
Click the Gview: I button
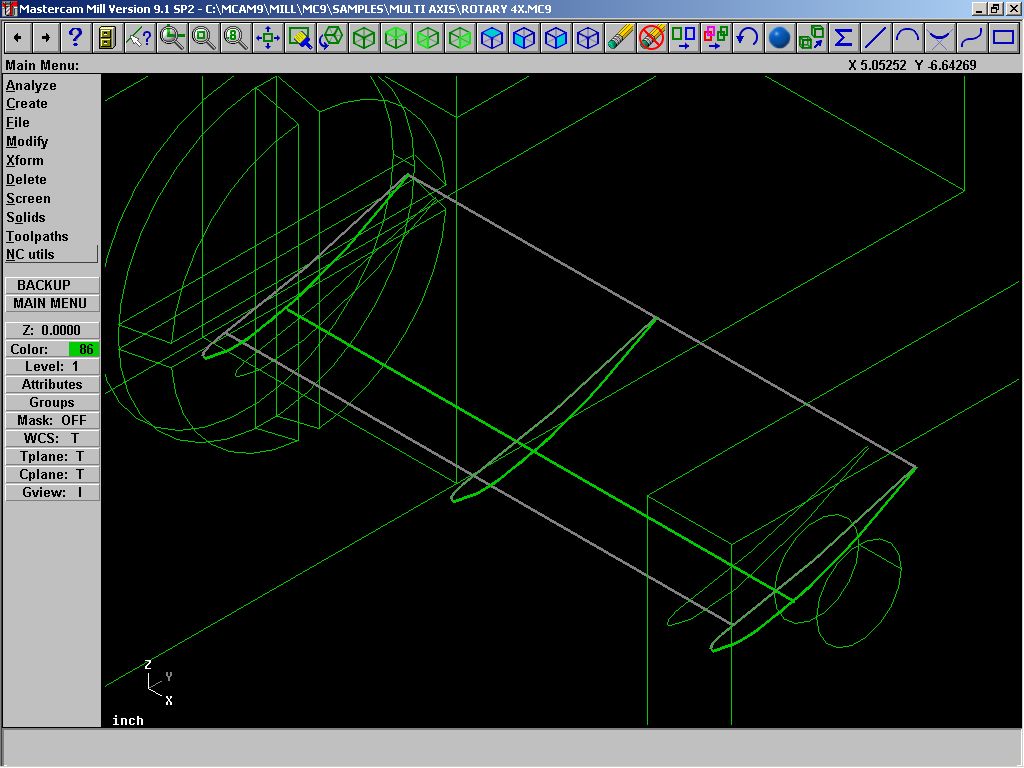52,492
